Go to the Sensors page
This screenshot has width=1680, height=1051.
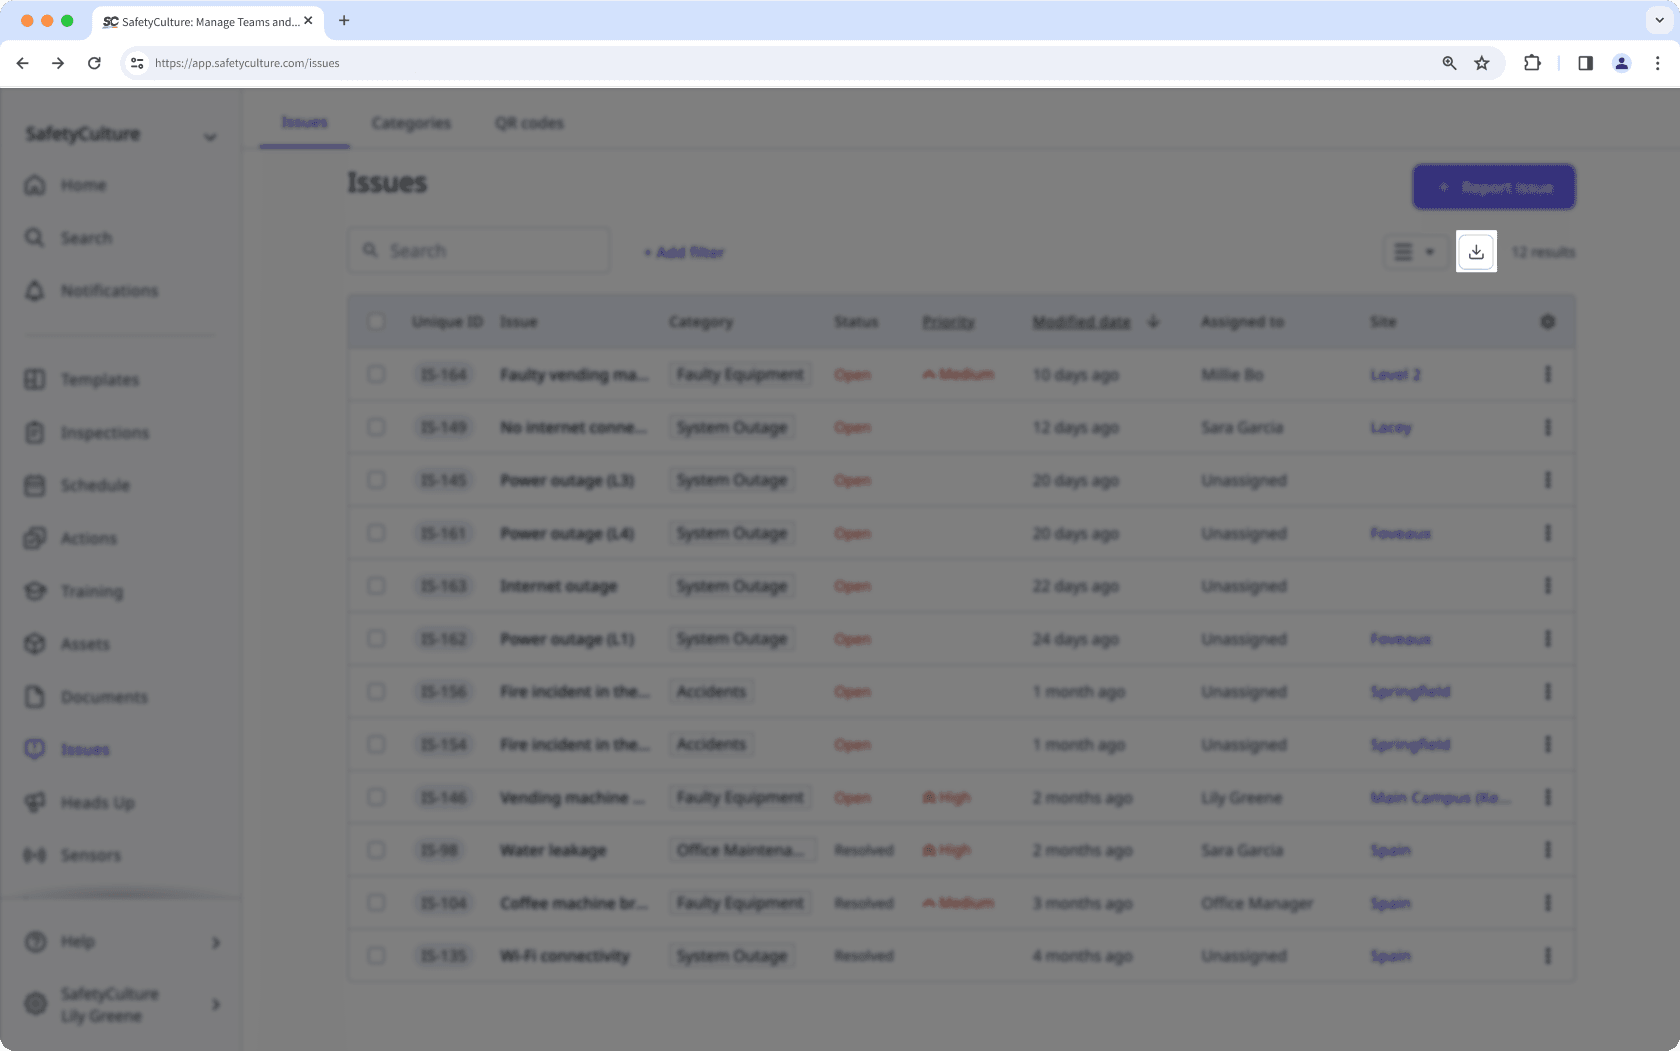(x=92, y=855)
